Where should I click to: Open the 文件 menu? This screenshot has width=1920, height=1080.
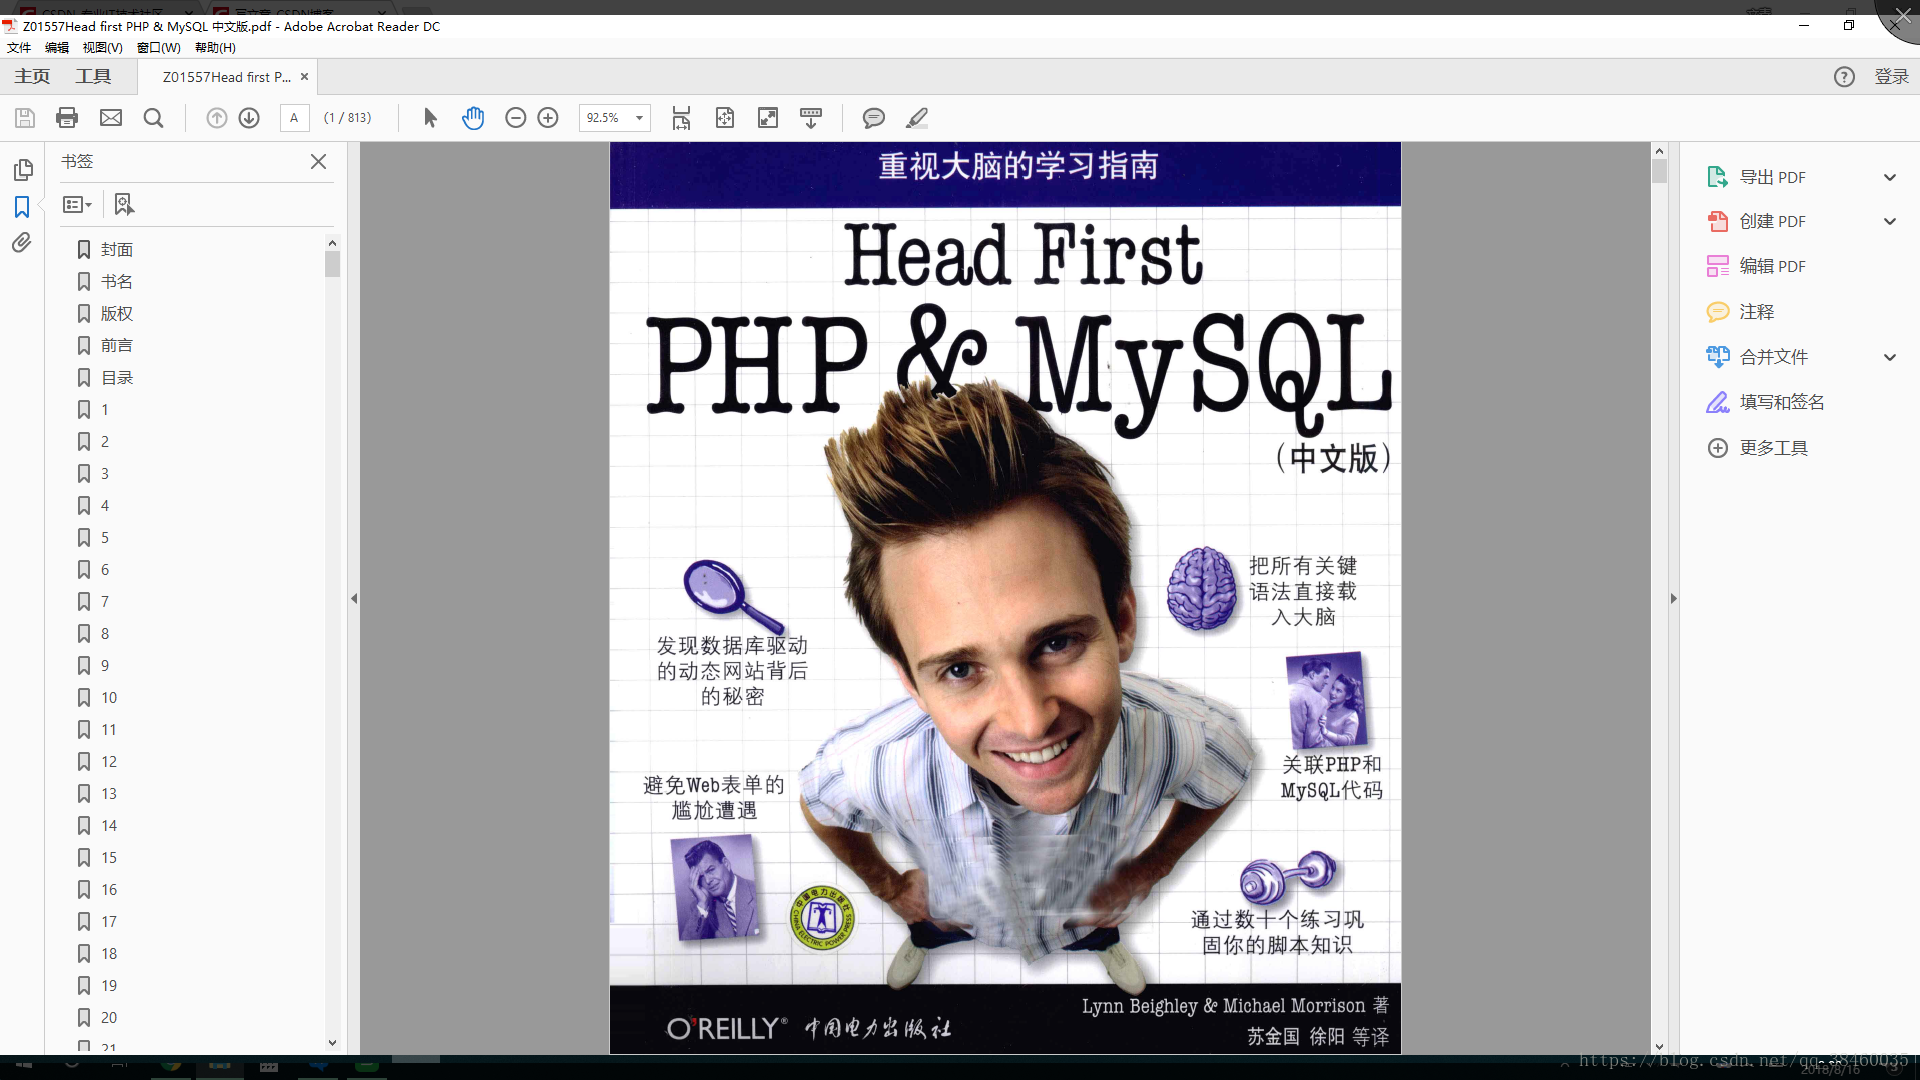click(x=19, y=48)
